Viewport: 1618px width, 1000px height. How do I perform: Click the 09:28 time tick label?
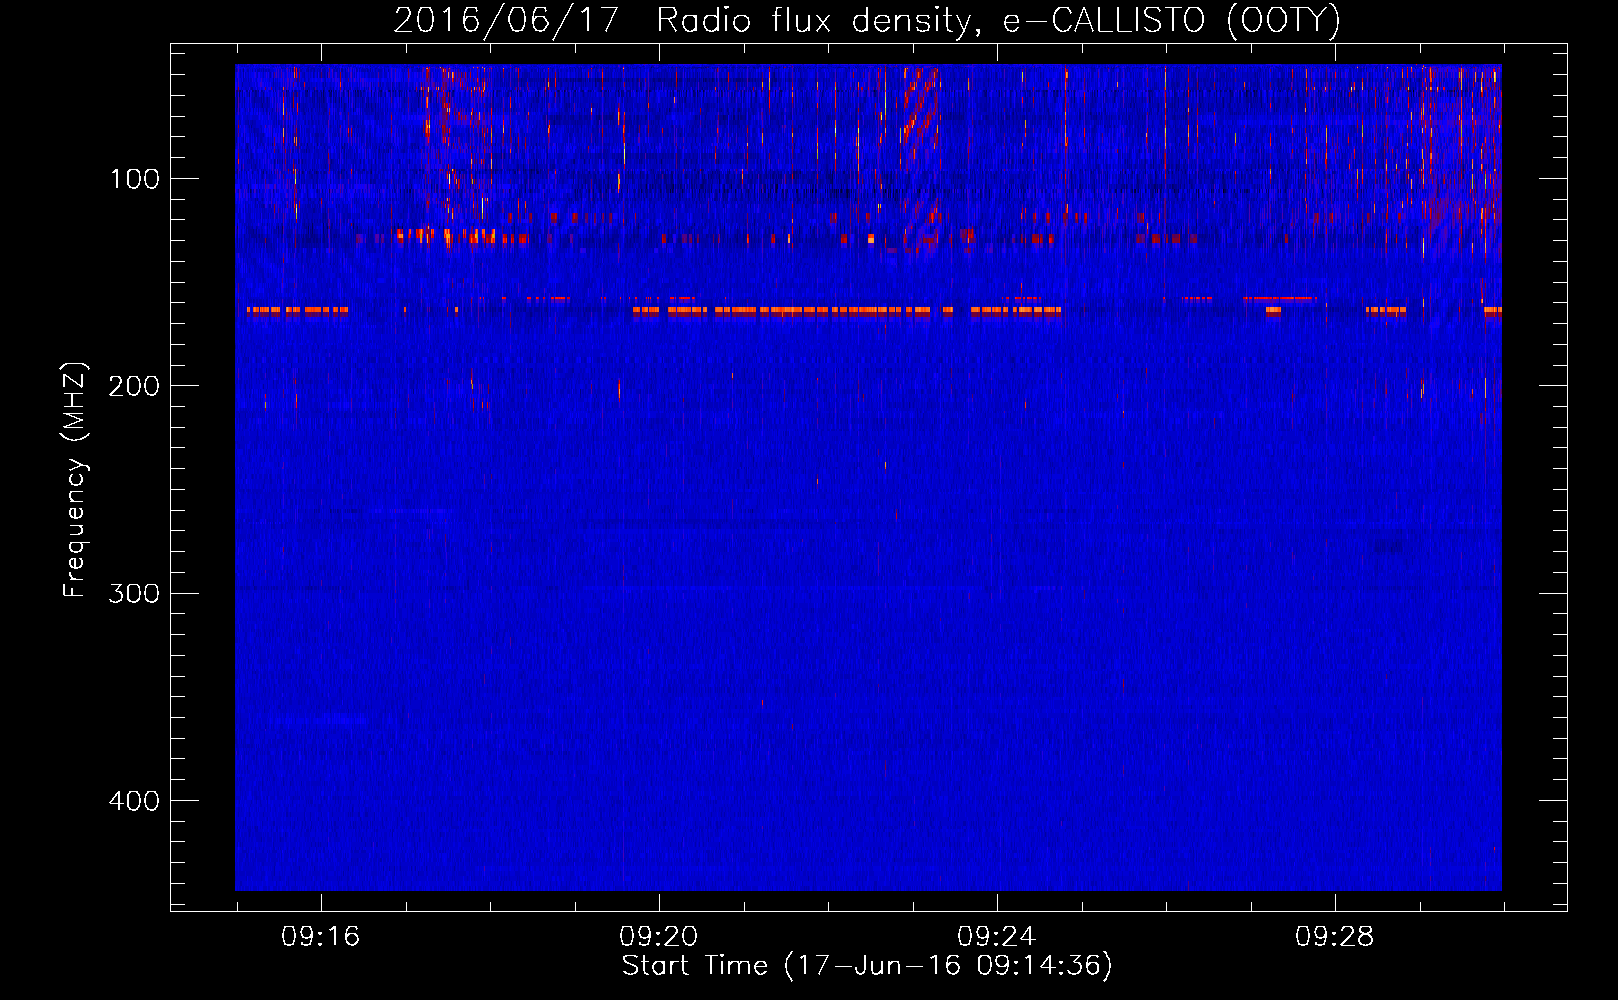click(1334, 937)
